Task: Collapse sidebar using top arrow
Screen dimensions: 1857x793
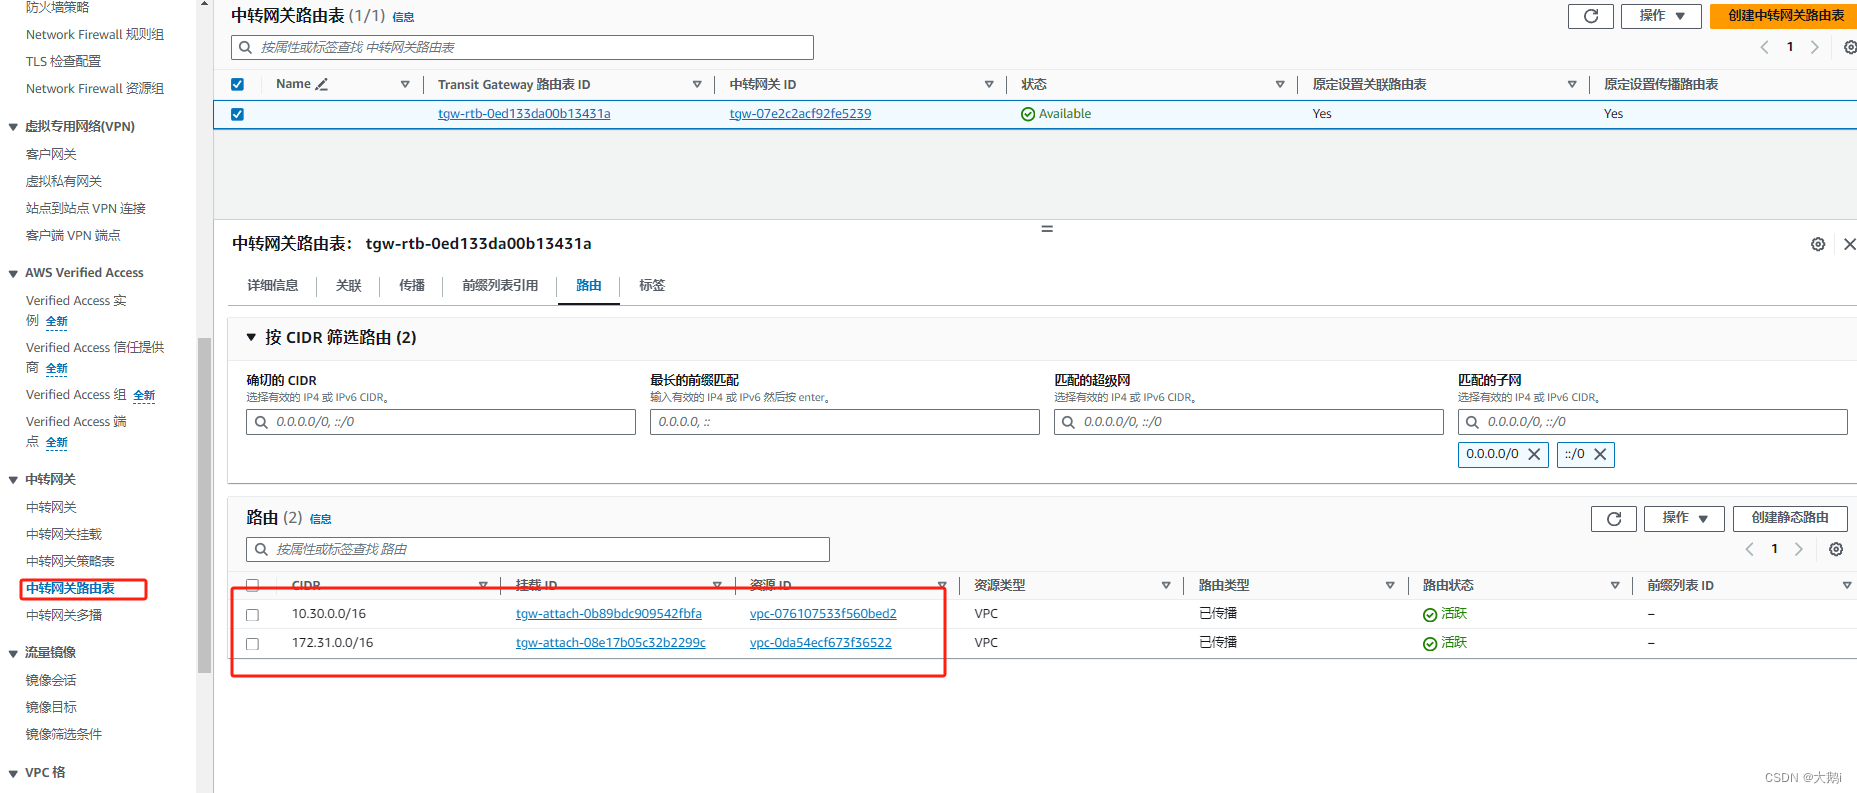Action: [x=204, y=4]
